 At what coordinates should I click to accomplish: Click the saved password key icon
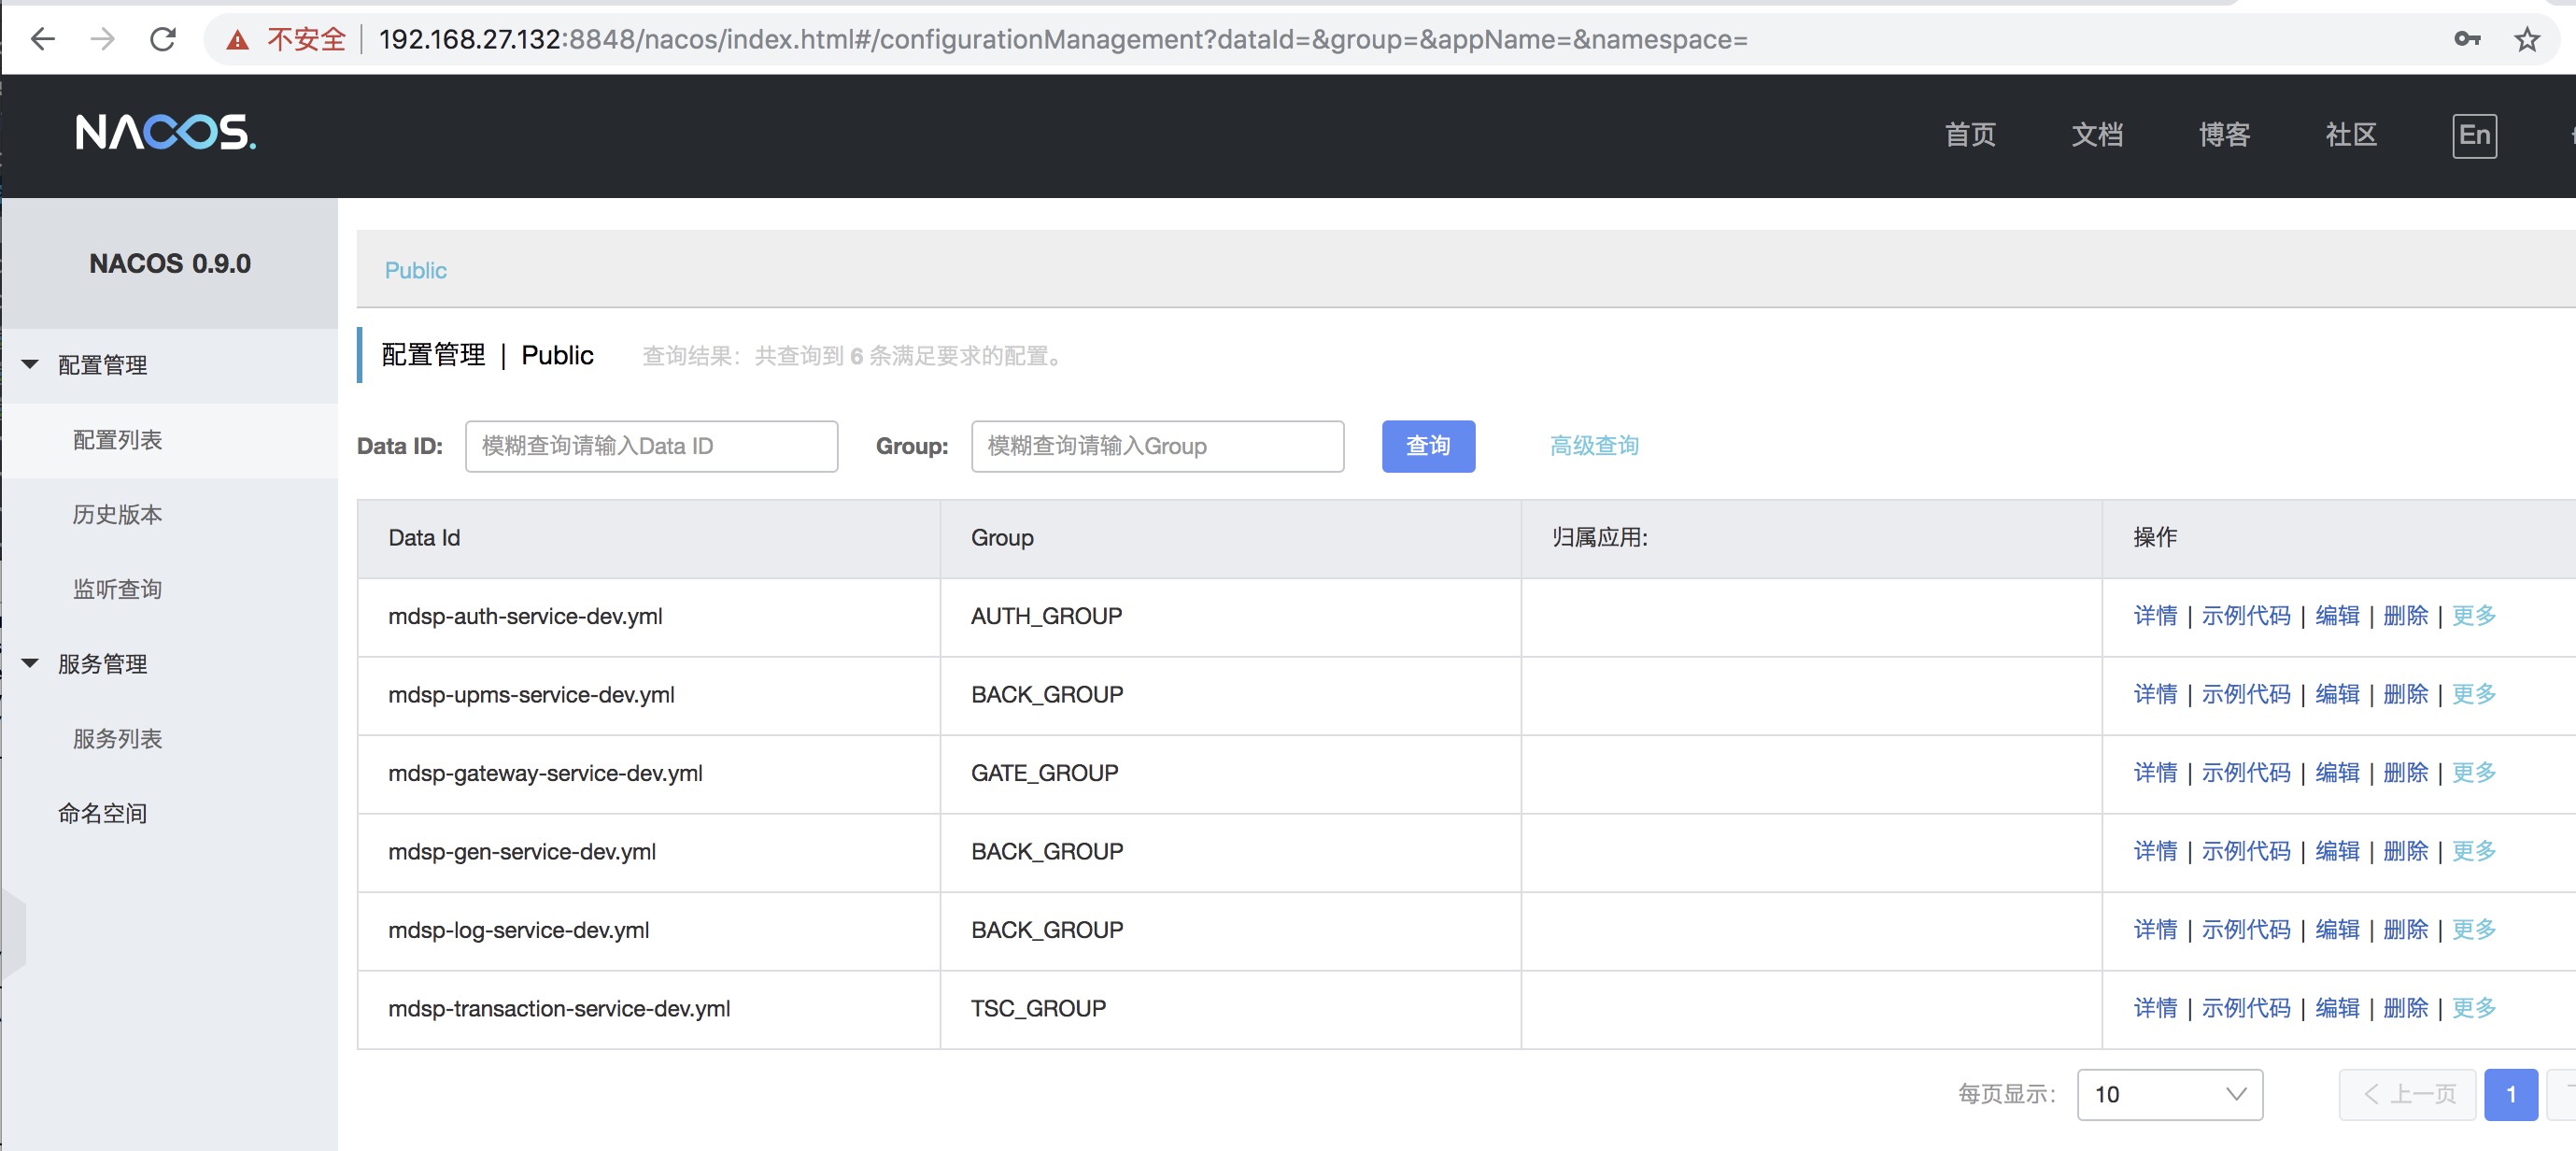click(2467, 39)
